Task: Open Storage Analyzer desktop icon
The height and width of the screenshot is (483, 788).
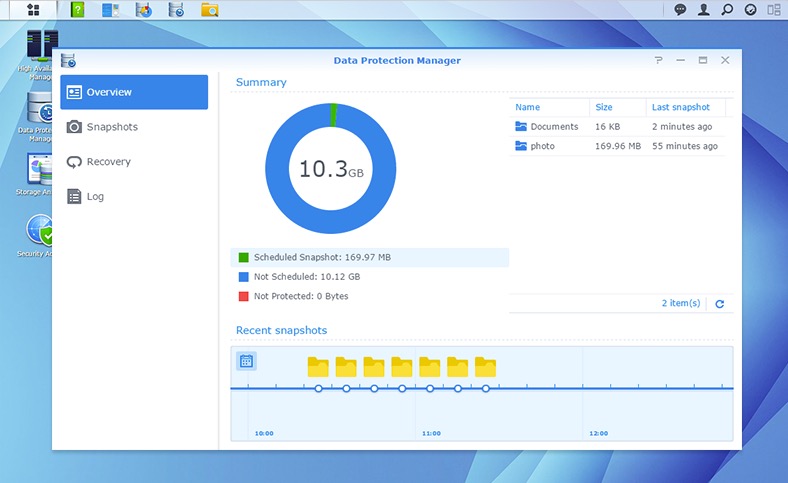Action: click(38, 175)
